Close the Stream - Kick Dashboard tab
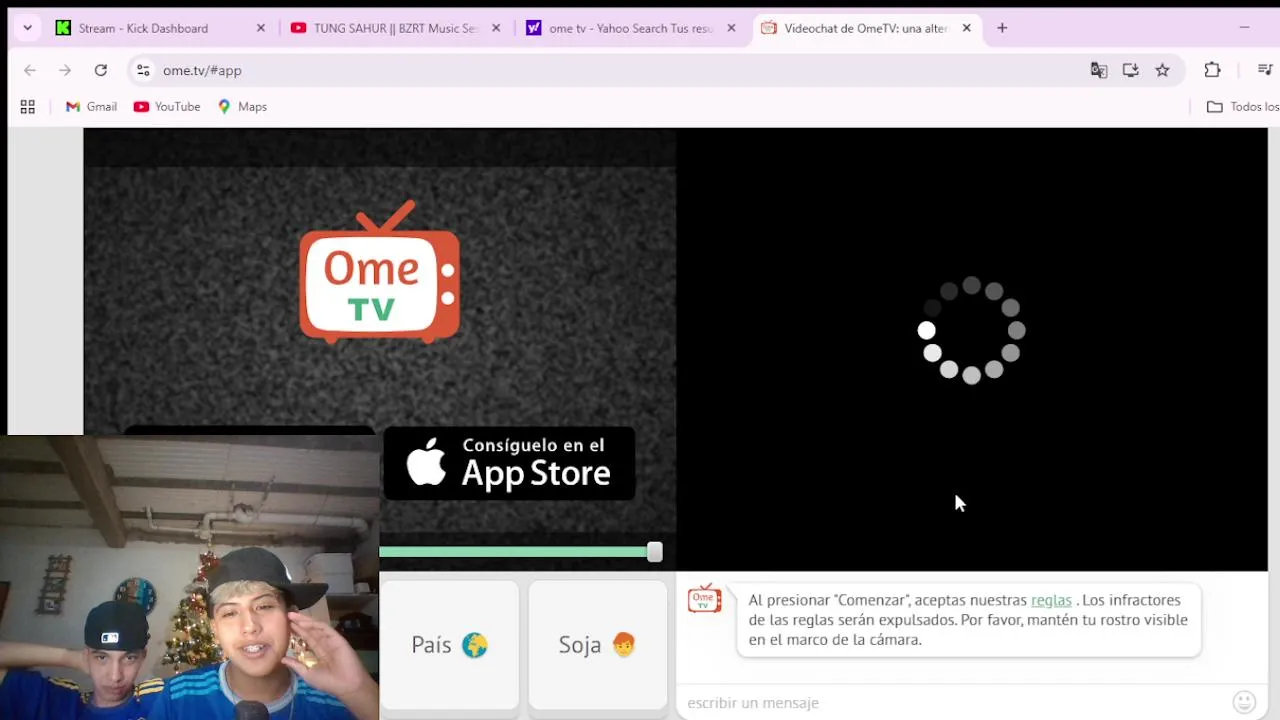The image size is (1280, 720). [261, 28]
